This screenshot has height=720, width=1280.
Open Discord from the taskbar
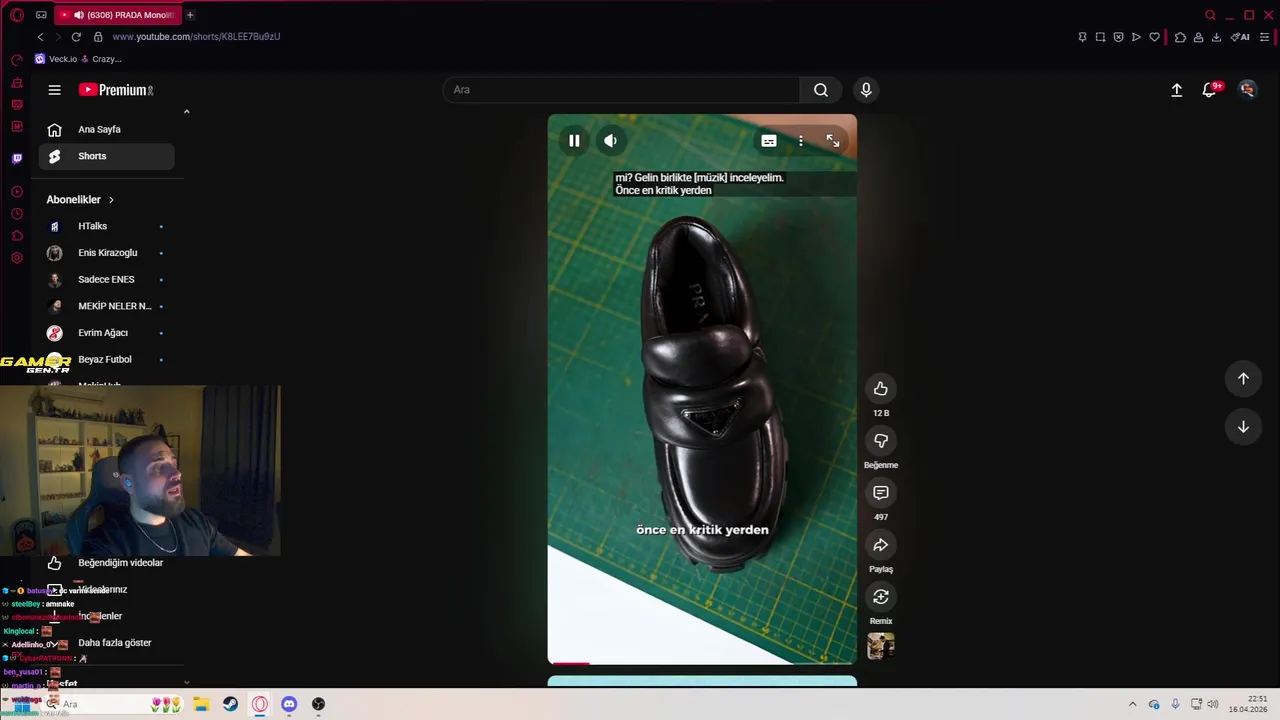tap(289, 704)
